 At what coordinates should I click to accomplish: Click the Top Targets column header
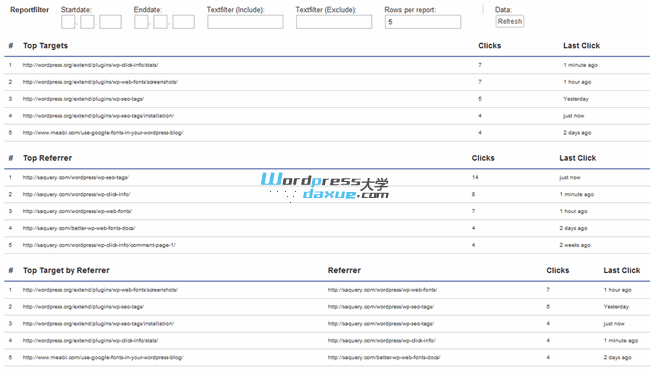(45, 46)
